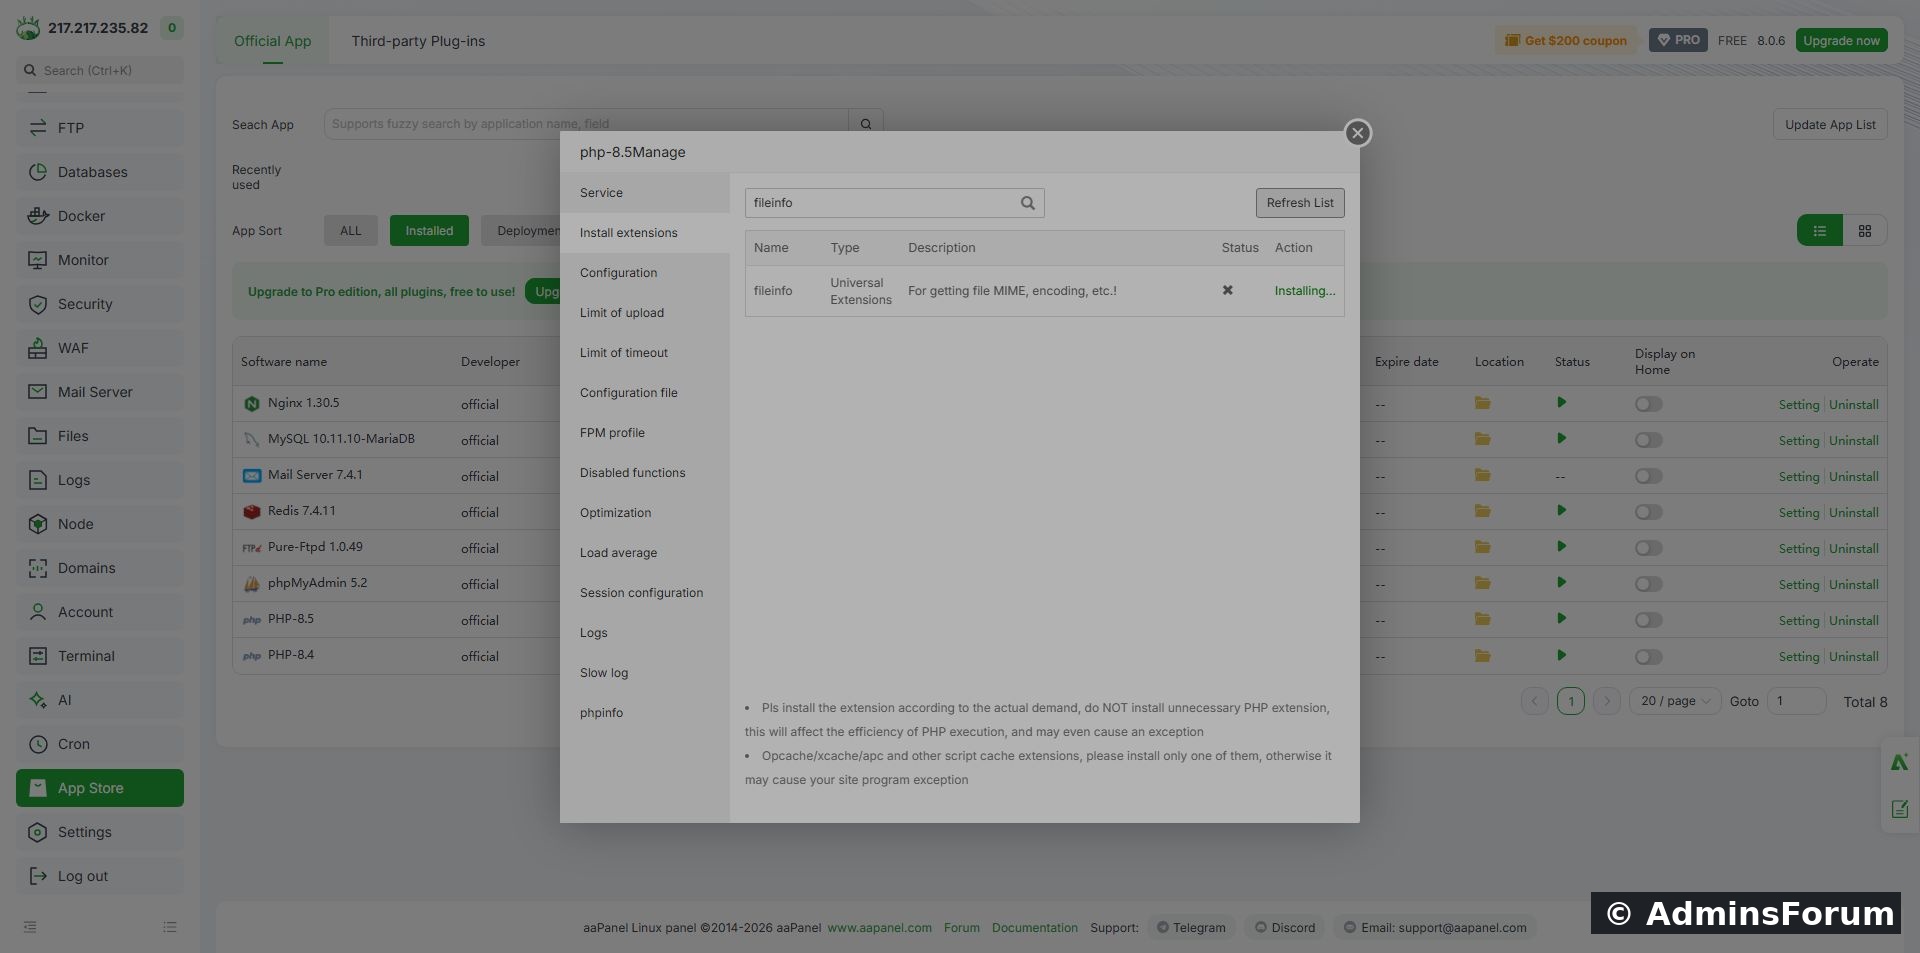Screen dimensions: 1920x953
Task: Click the Goto page number field
Action: 1796,701
